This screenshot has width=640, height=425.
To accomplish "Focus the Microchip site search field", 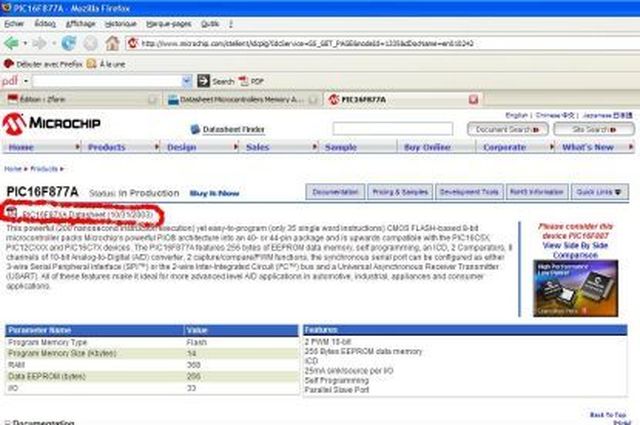I will pyautogui.click(x=393, y=129).
